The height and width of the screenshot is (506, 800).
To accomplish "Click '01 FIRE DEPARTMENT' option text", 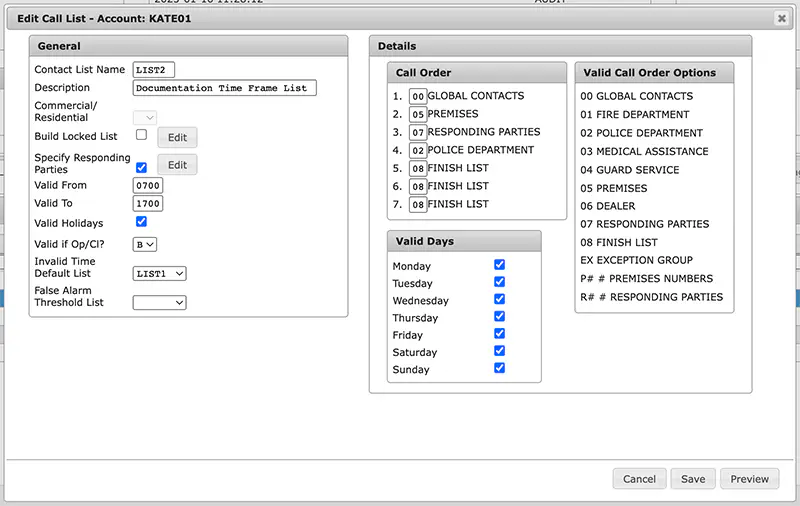I will 635,114.
